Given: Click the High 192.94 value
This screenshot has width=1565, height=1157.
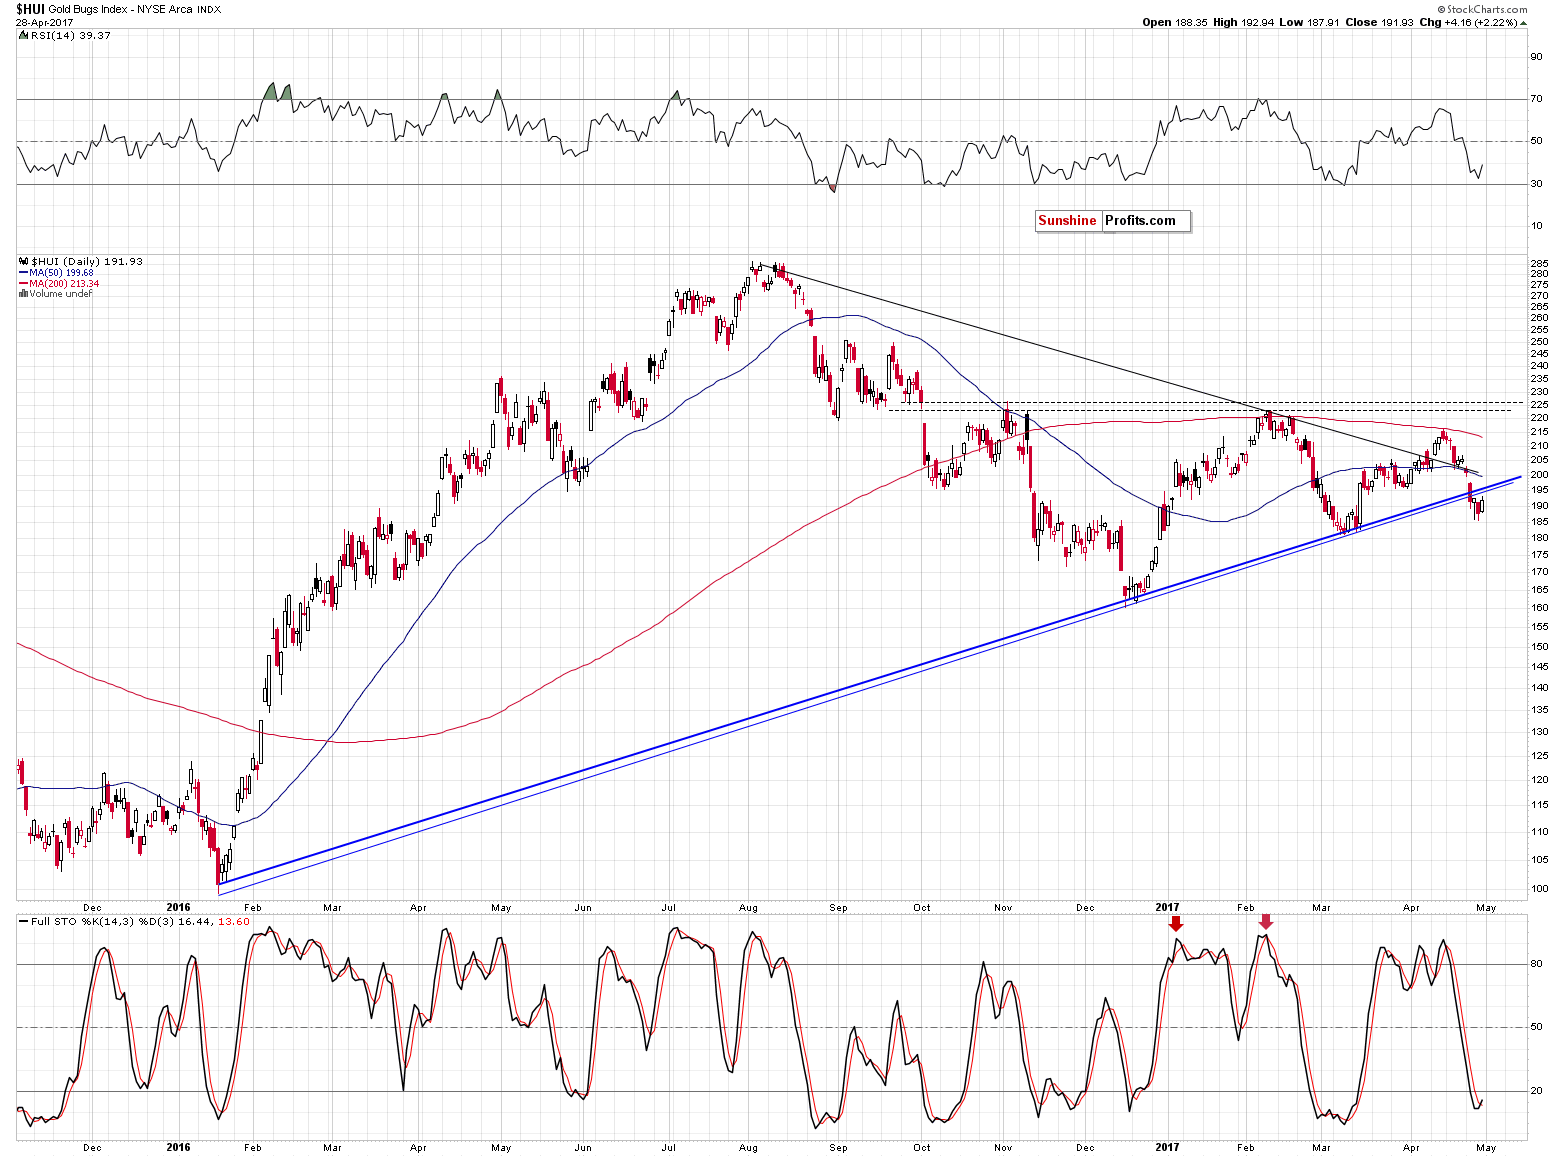Looking at the screenshot, I should pos(1244,22).
